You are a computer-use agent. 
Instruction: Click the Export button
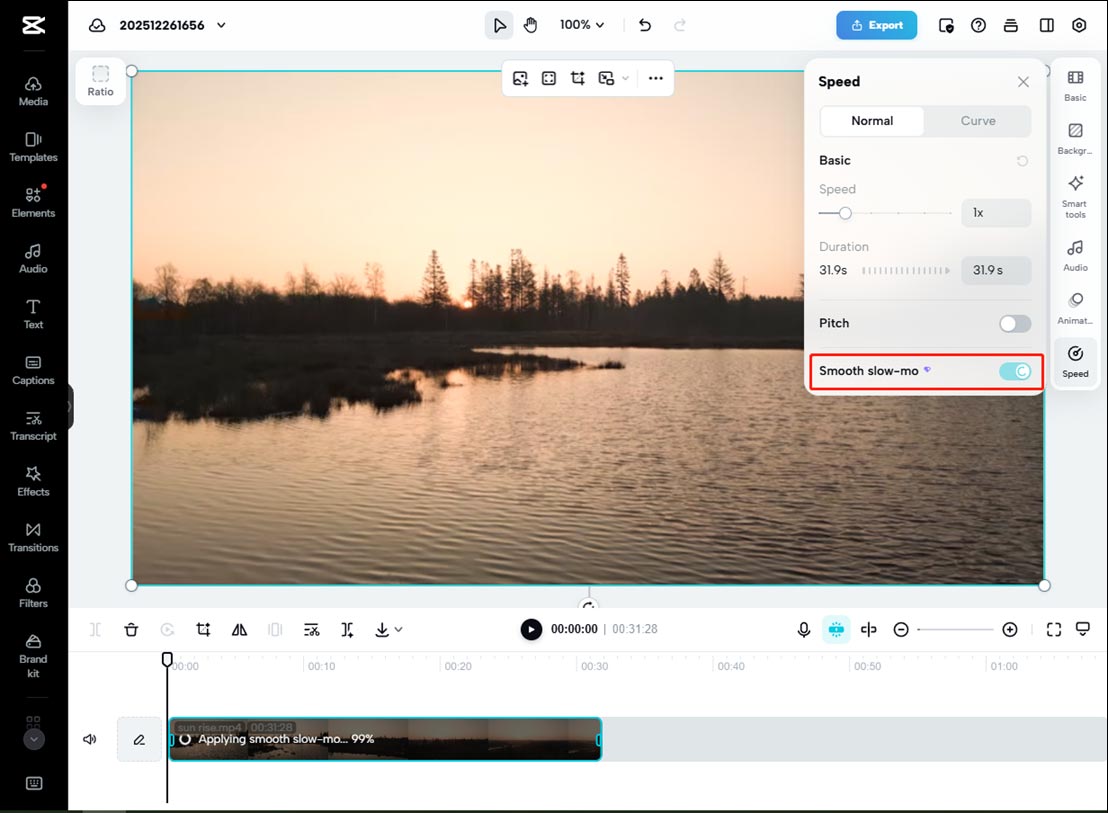click(x=876, y=25)
